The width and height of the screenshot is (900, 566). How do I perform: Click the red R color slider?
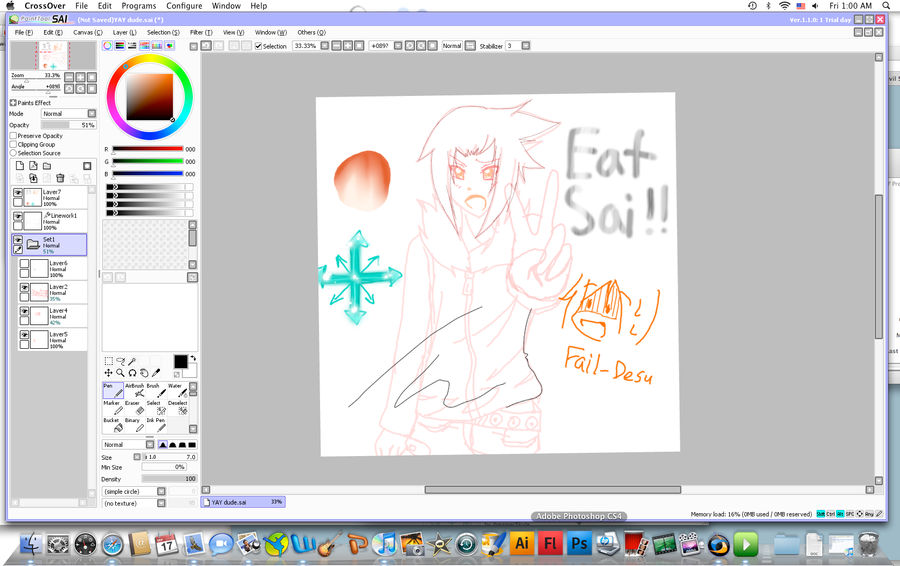coord(148,149)
